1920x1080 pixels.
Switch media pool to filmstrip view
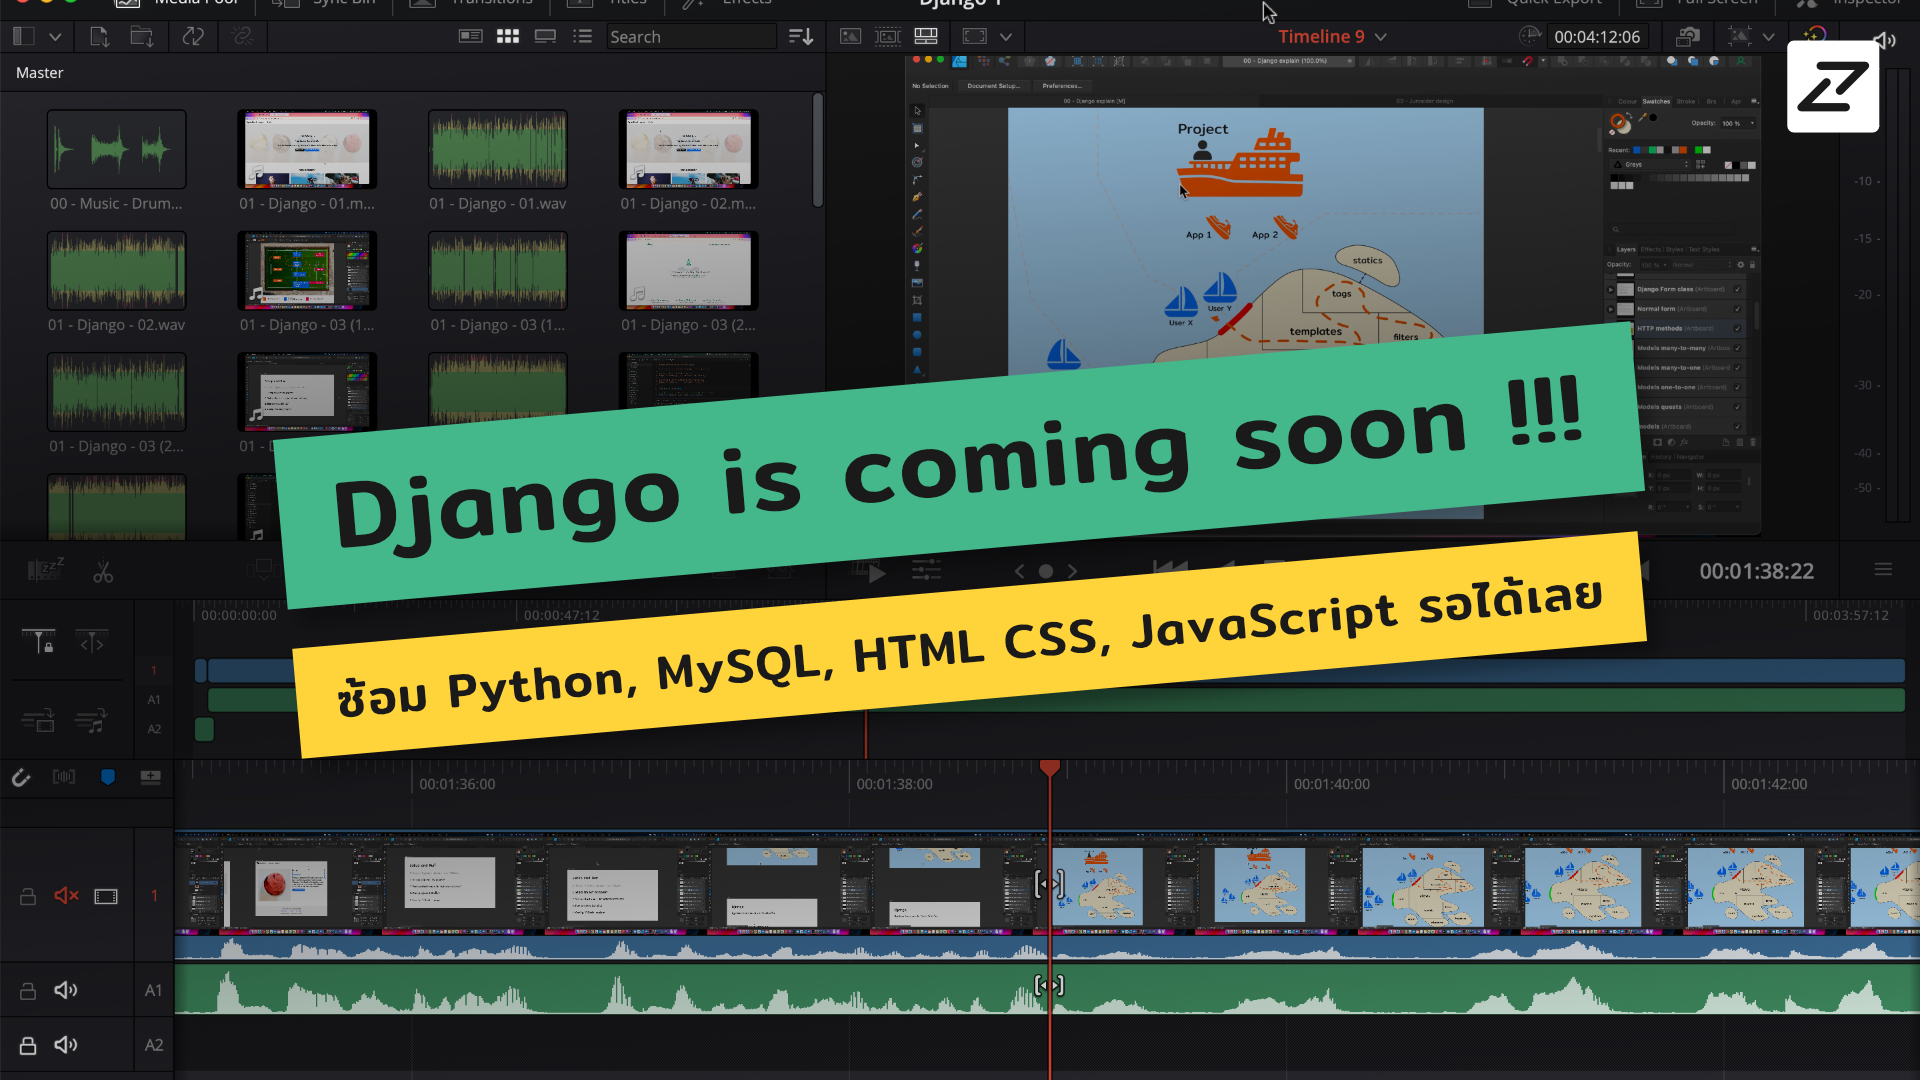(x=545, y=37)
